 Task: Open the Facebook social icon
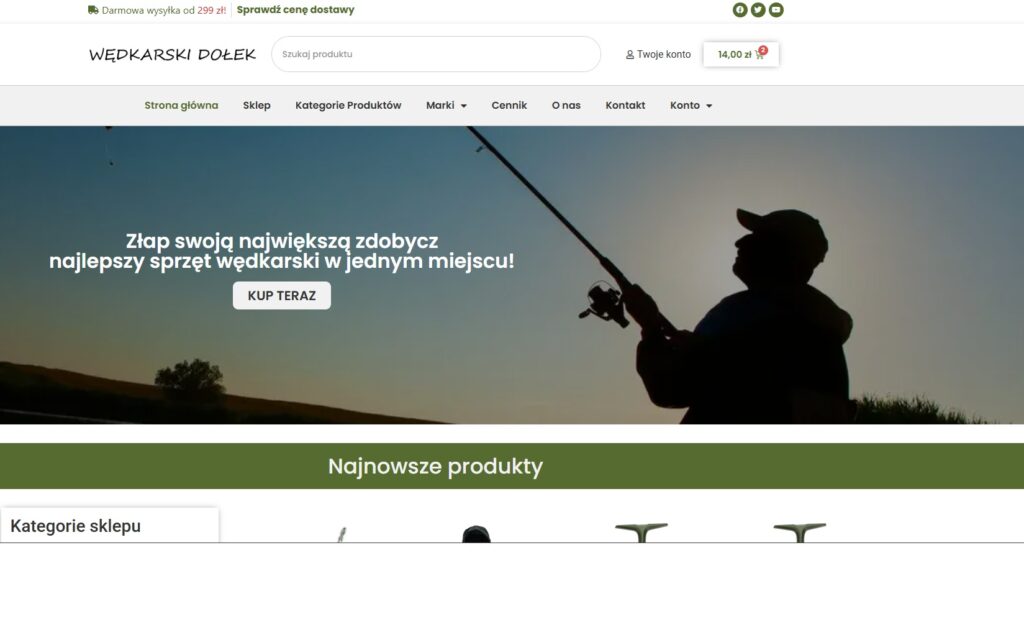(x=739, y=10)
